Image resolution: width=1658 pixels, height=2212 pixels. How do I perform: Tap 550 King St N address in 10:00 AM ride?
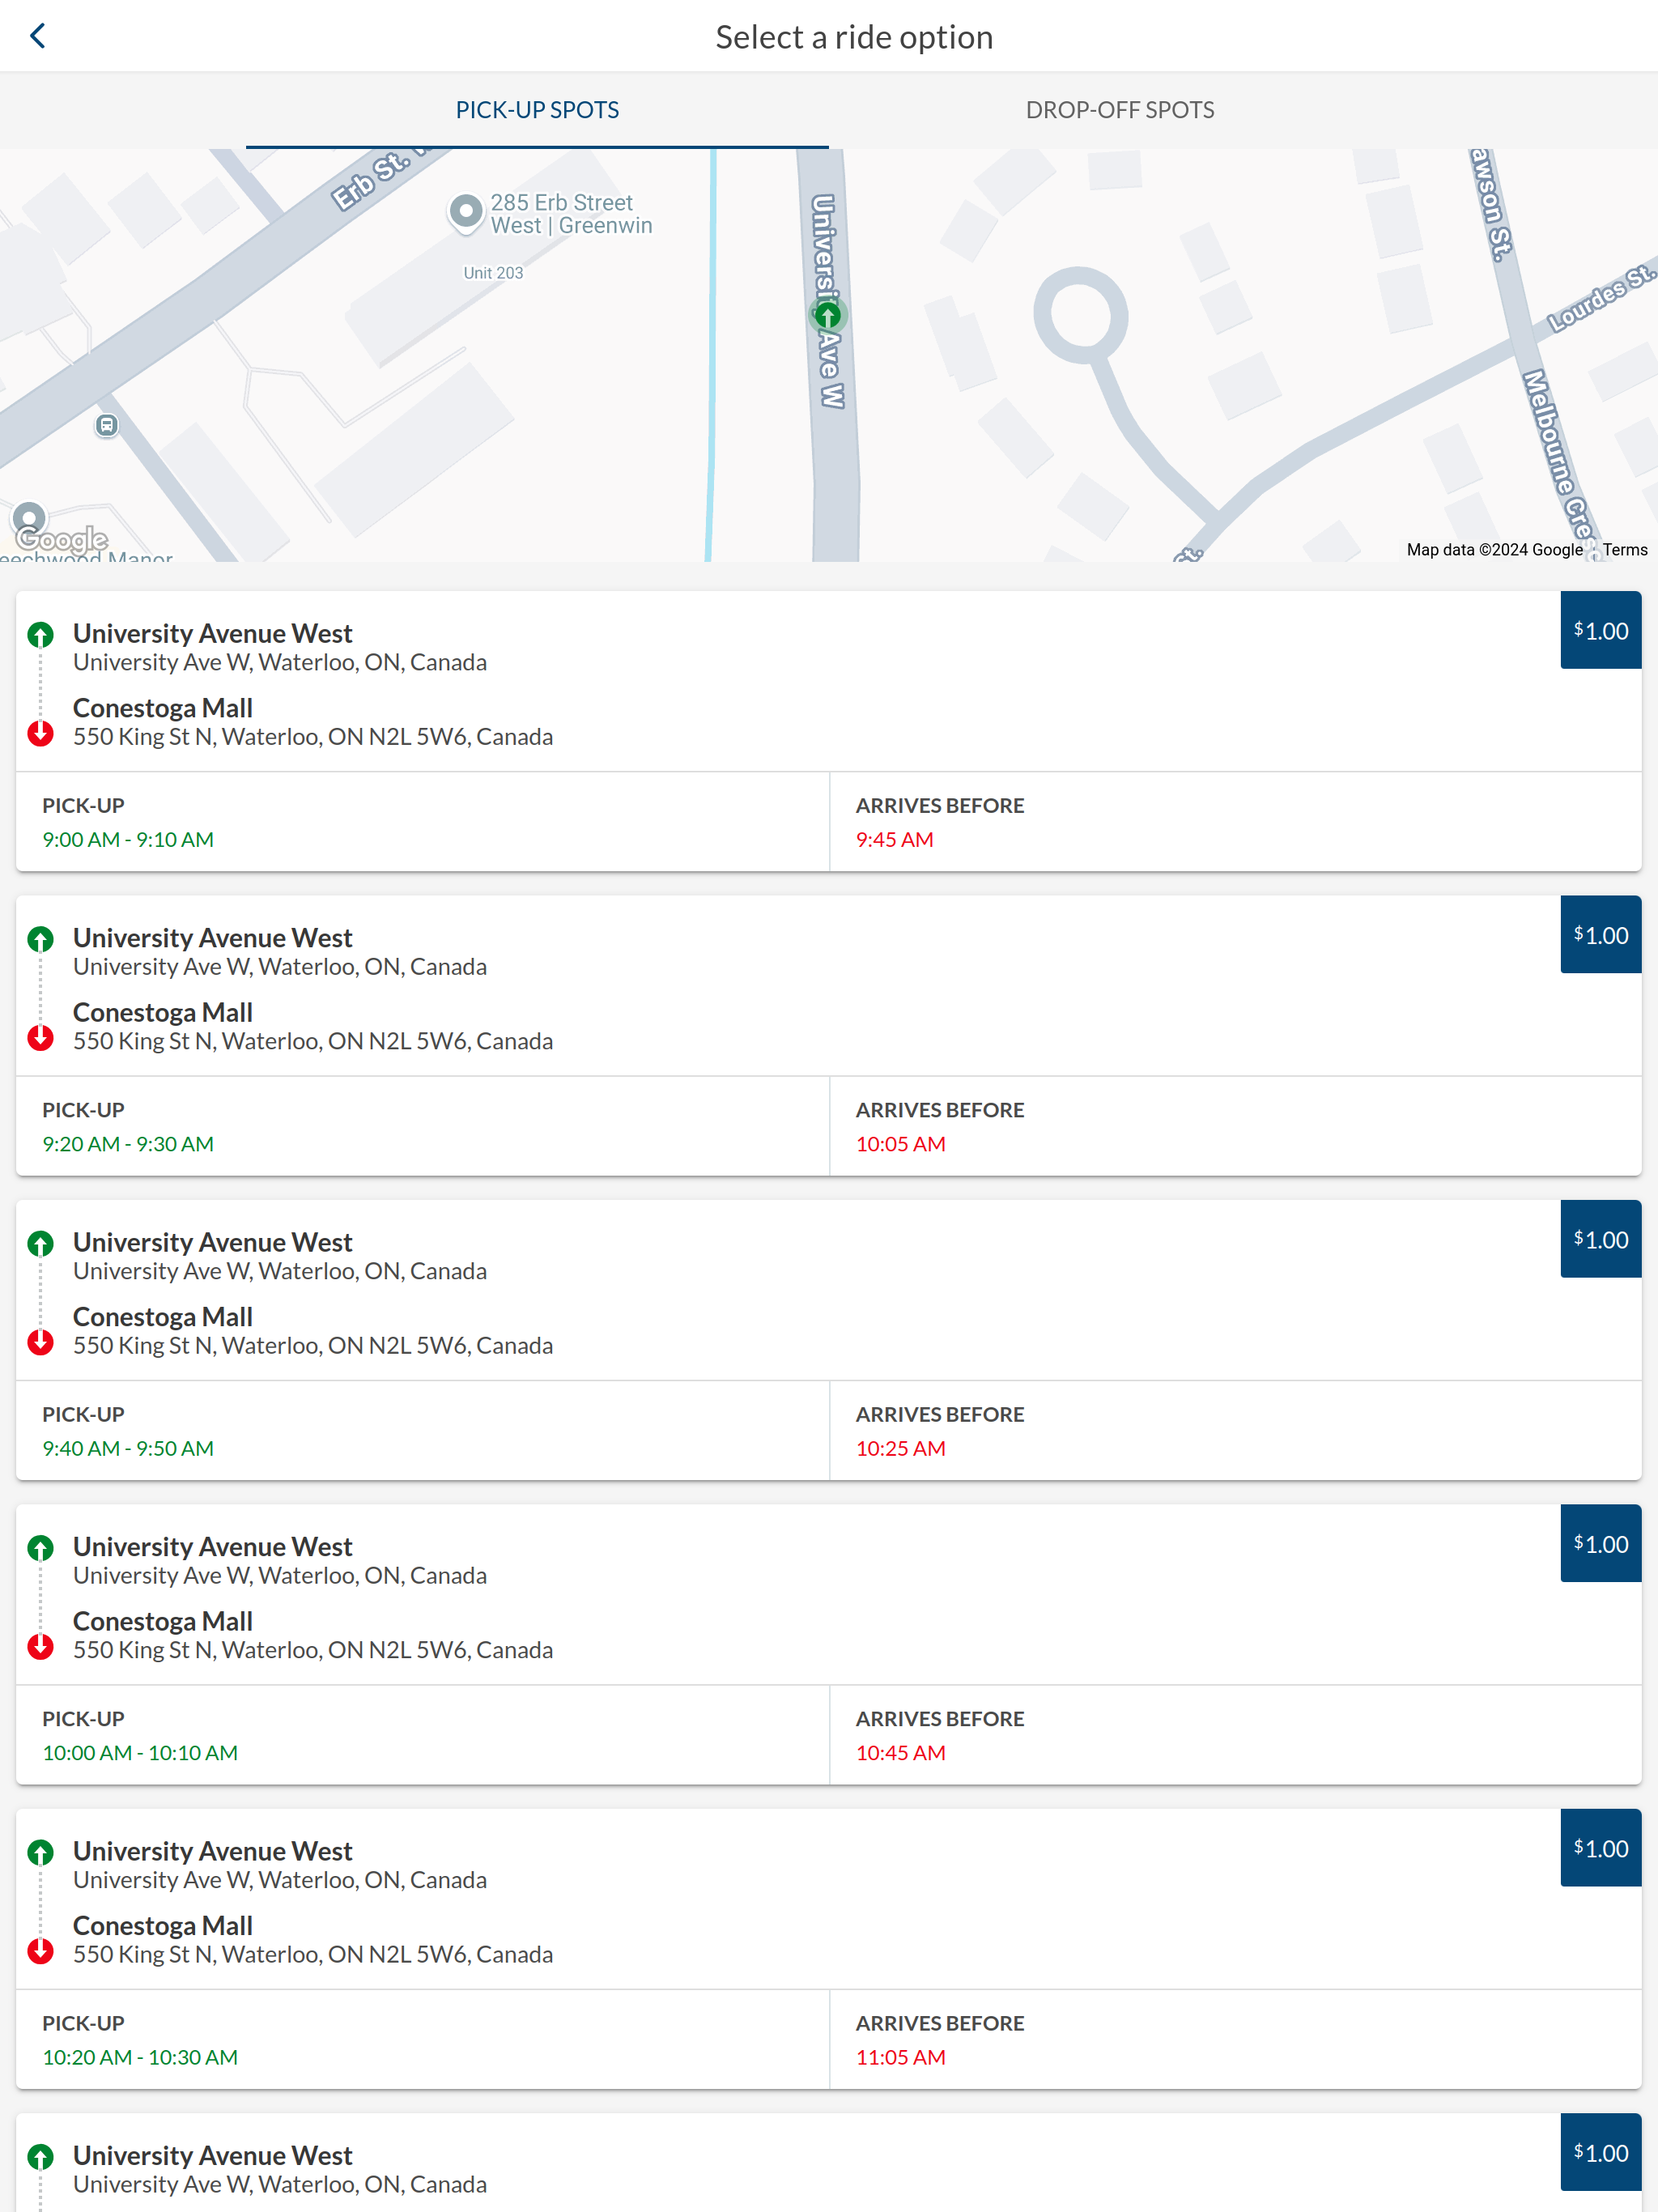coord(313,1650)
